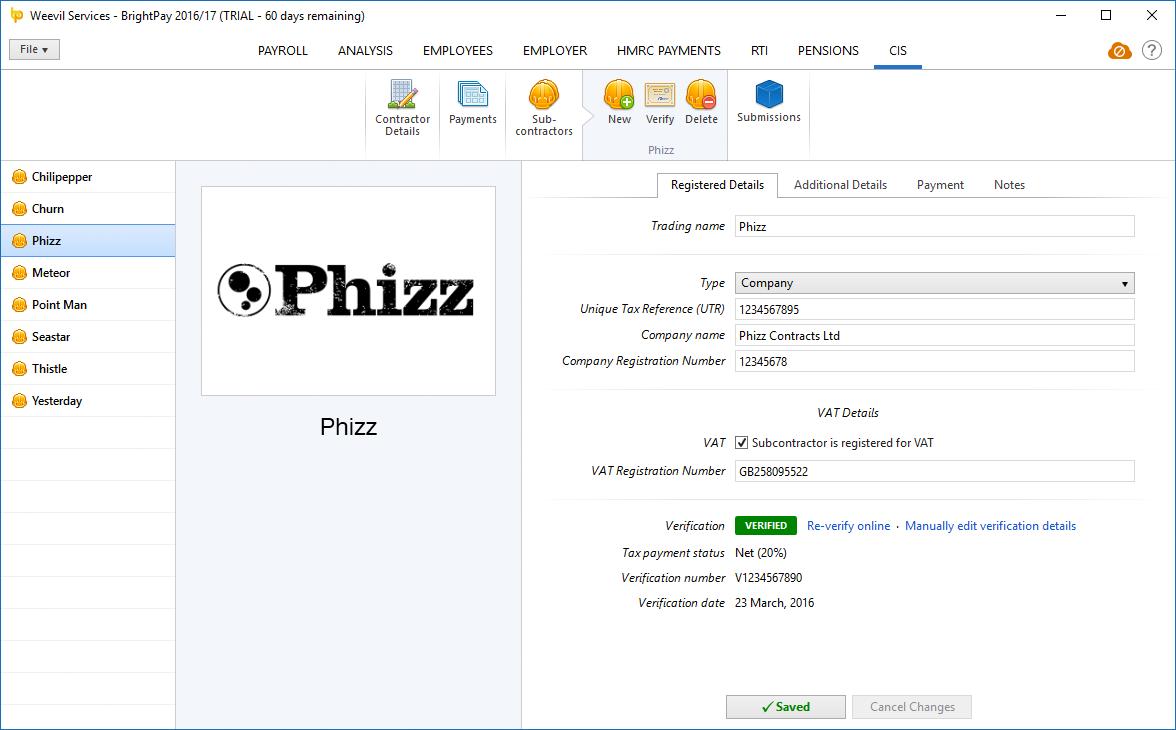Switch to the PAYROLL tab

(x=283, y=51)
